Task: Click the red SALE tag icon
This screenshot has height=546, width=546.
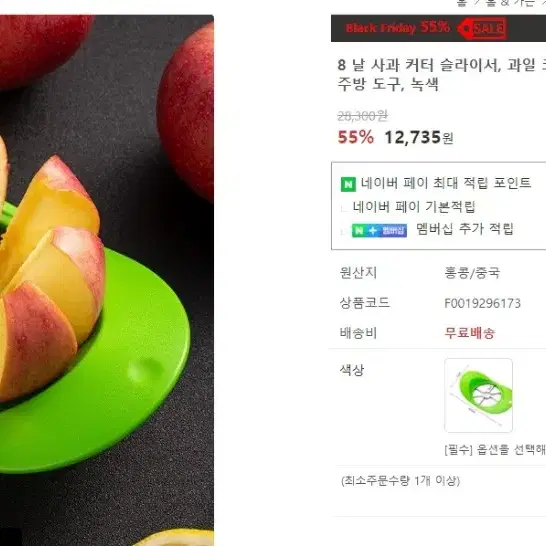Action: click(482, 28)
